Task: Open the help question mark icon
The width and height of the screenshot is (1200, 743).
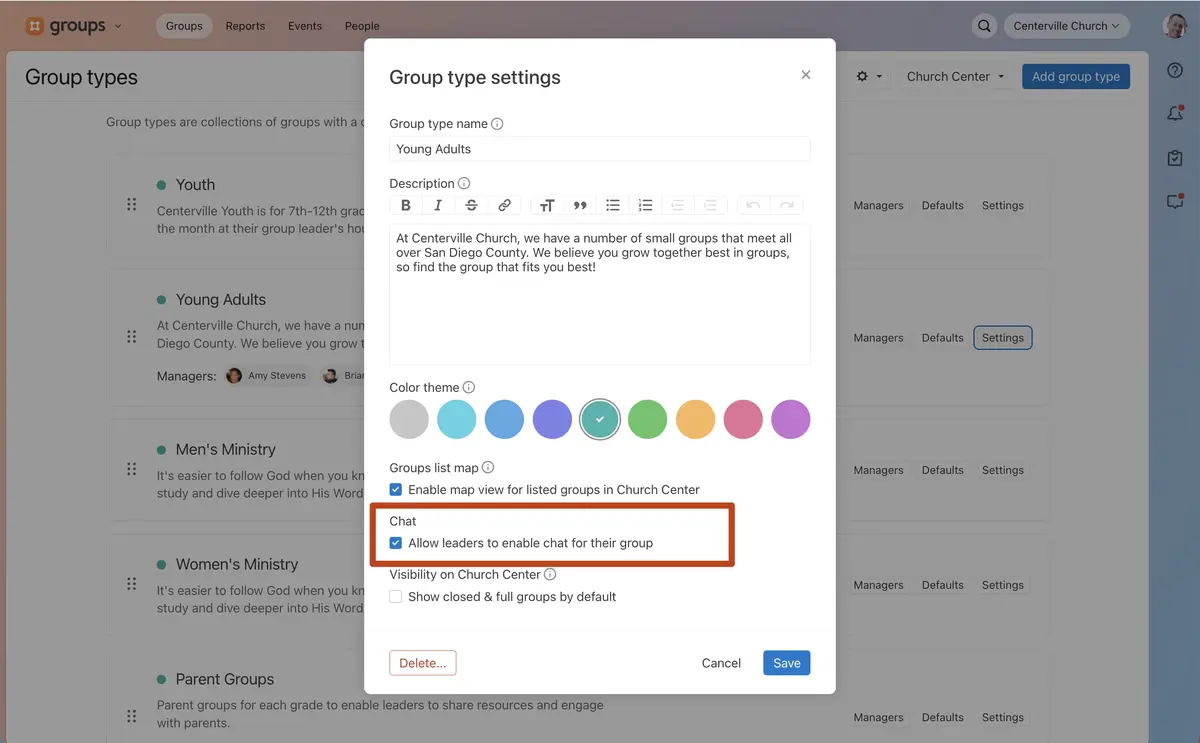Action: click(x=1175, y=70)
